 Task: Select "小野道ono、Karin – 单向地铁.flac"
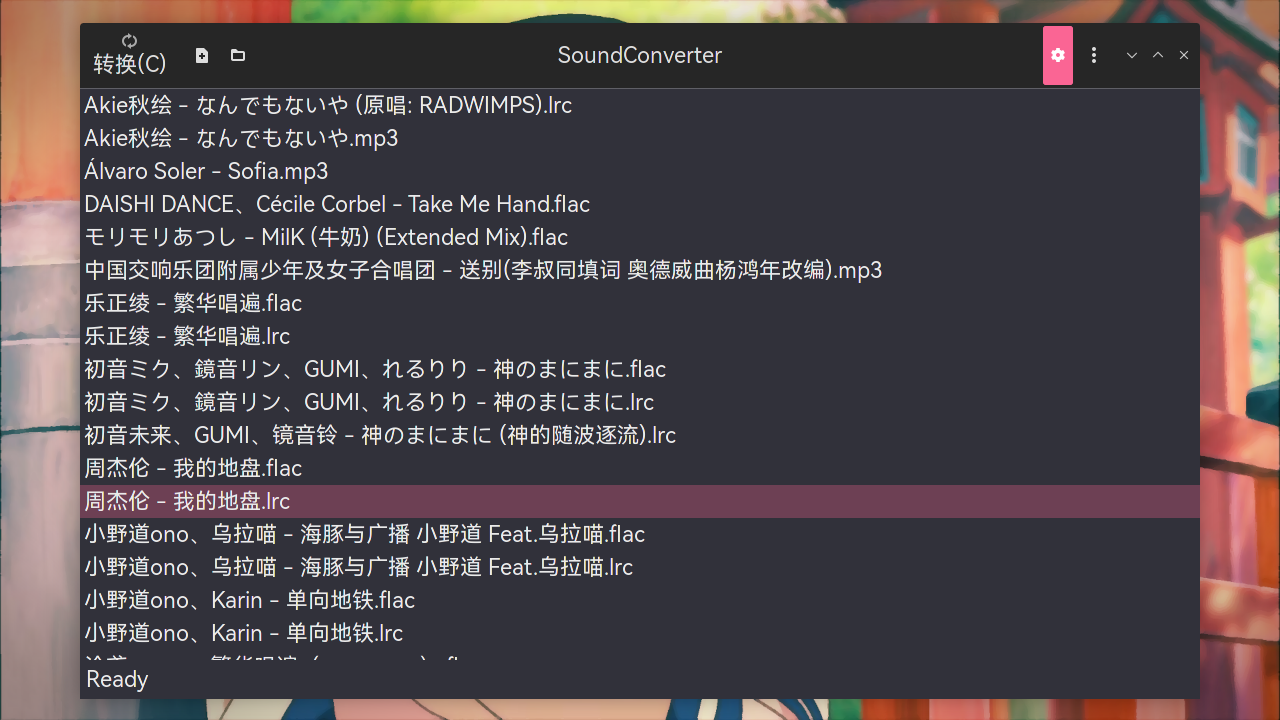click(x=249, y=600)
